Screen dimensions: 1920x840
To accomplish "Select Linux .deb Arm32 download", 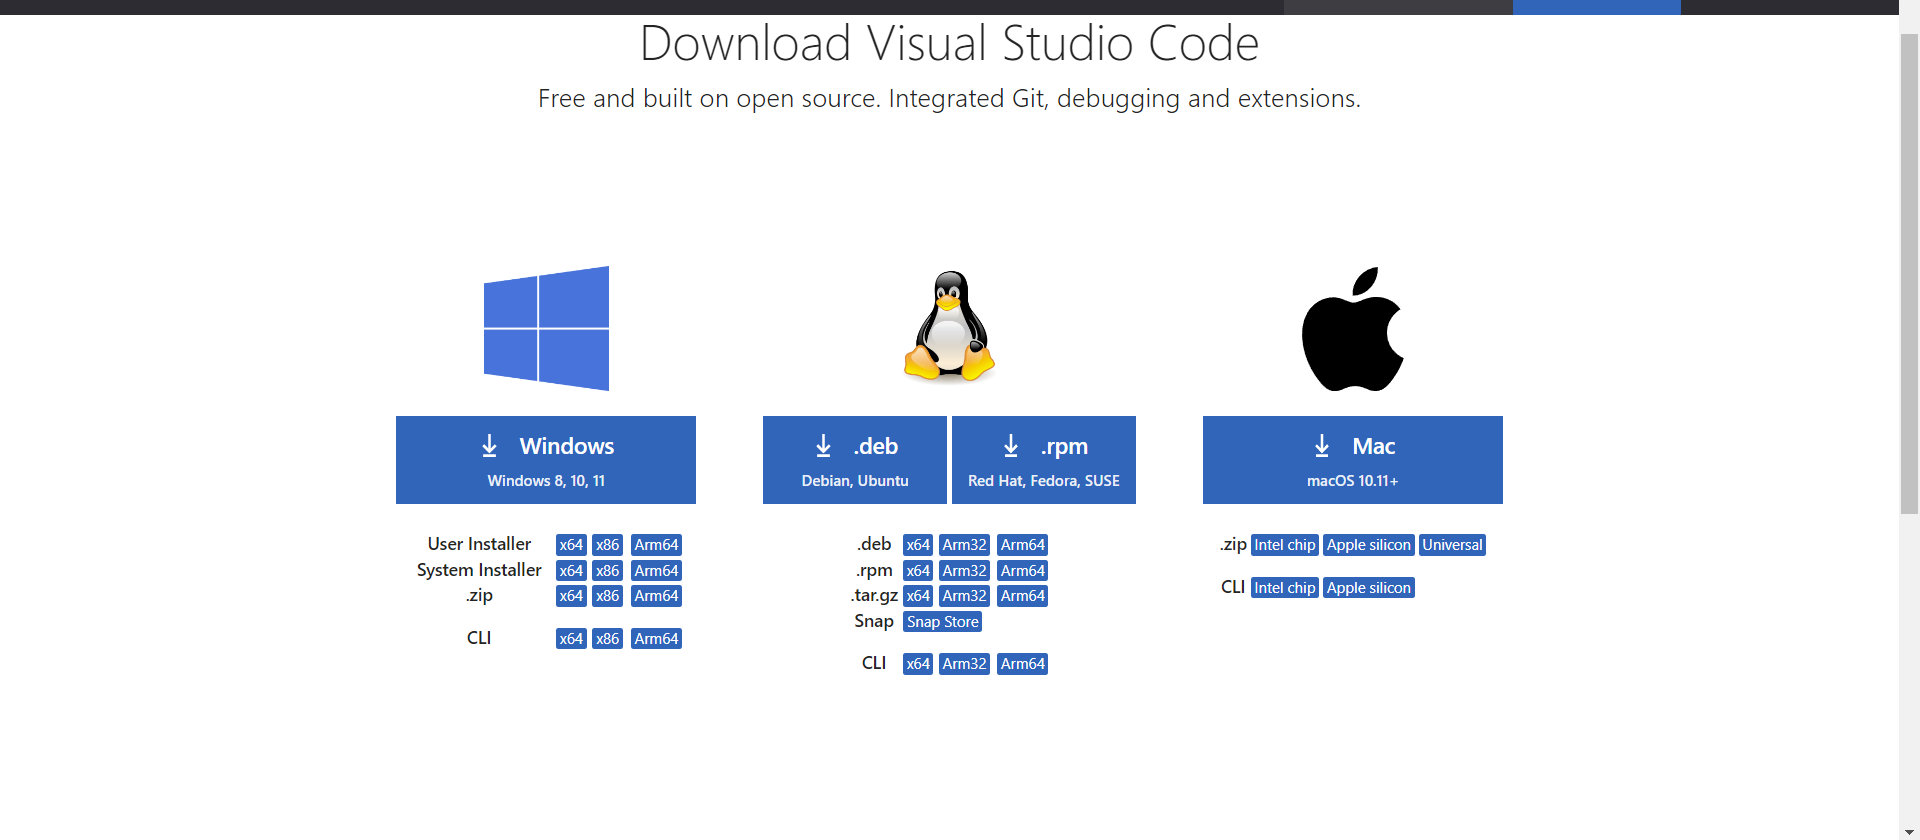I will coord(964,545).
